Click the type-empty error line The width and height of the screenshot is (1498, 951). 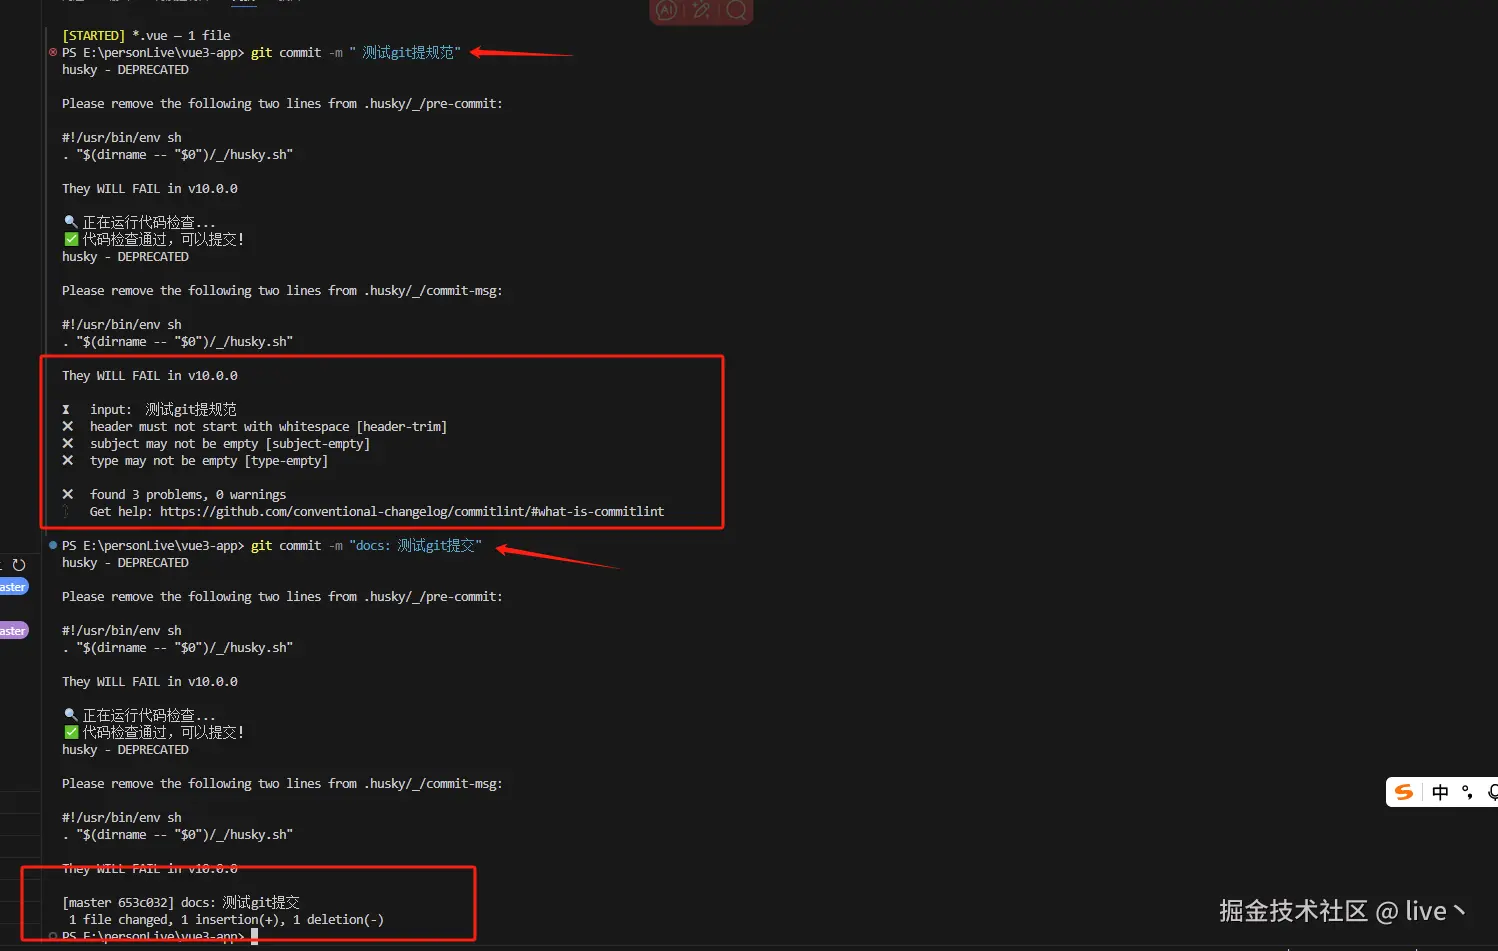click(x=208, y=460)
